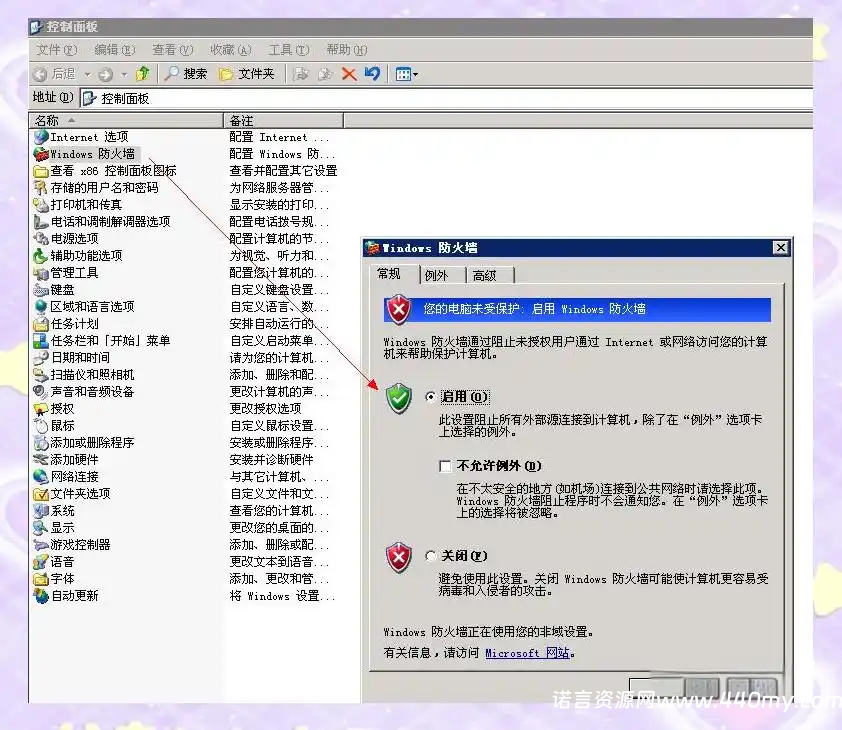Click the red X delete toolbar icon
This screenshot has height=730, width=842.
coord(349,74)
